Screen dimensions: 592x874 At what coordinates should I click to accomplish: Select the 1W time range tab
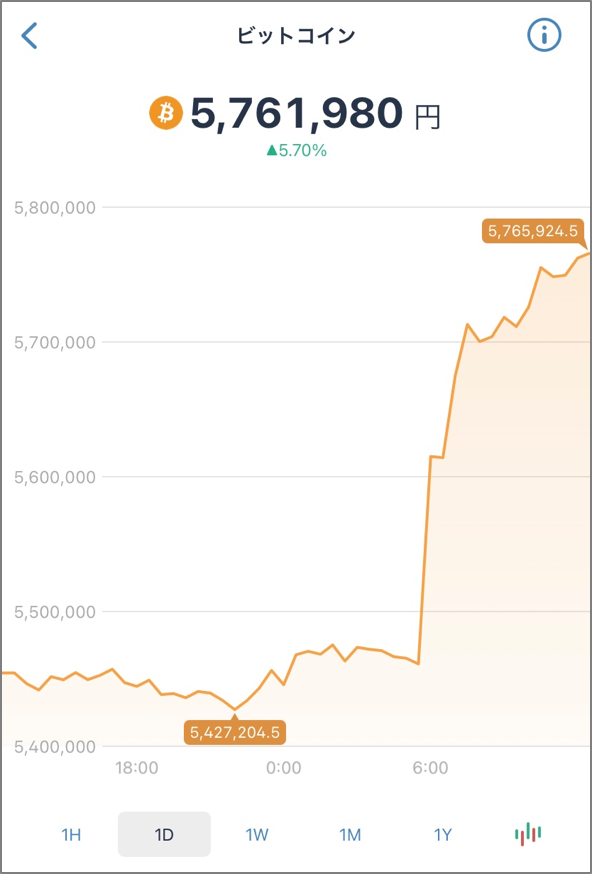click(x=257, y=835)
